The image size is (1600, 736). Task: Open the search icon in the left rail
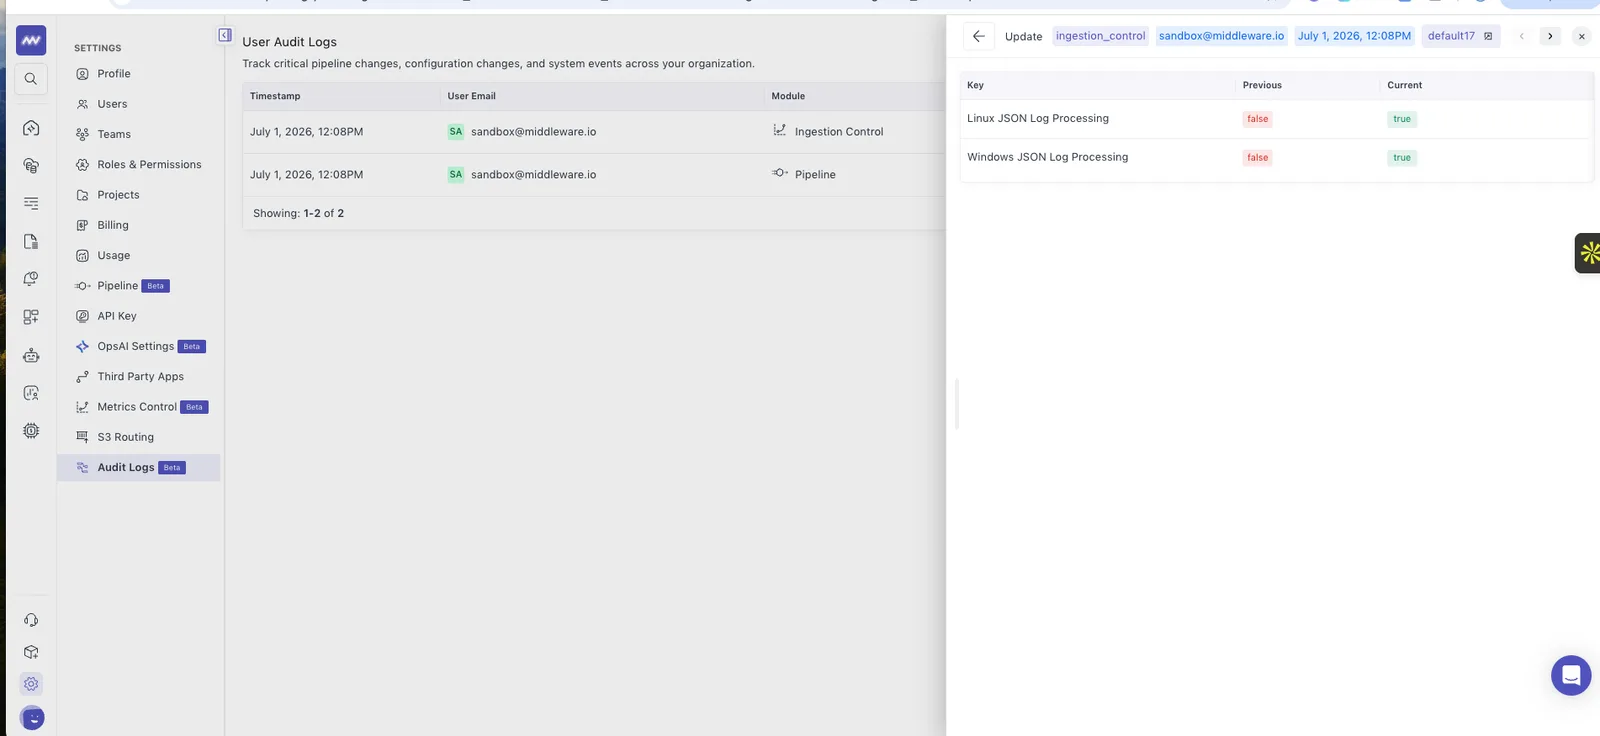31,79
